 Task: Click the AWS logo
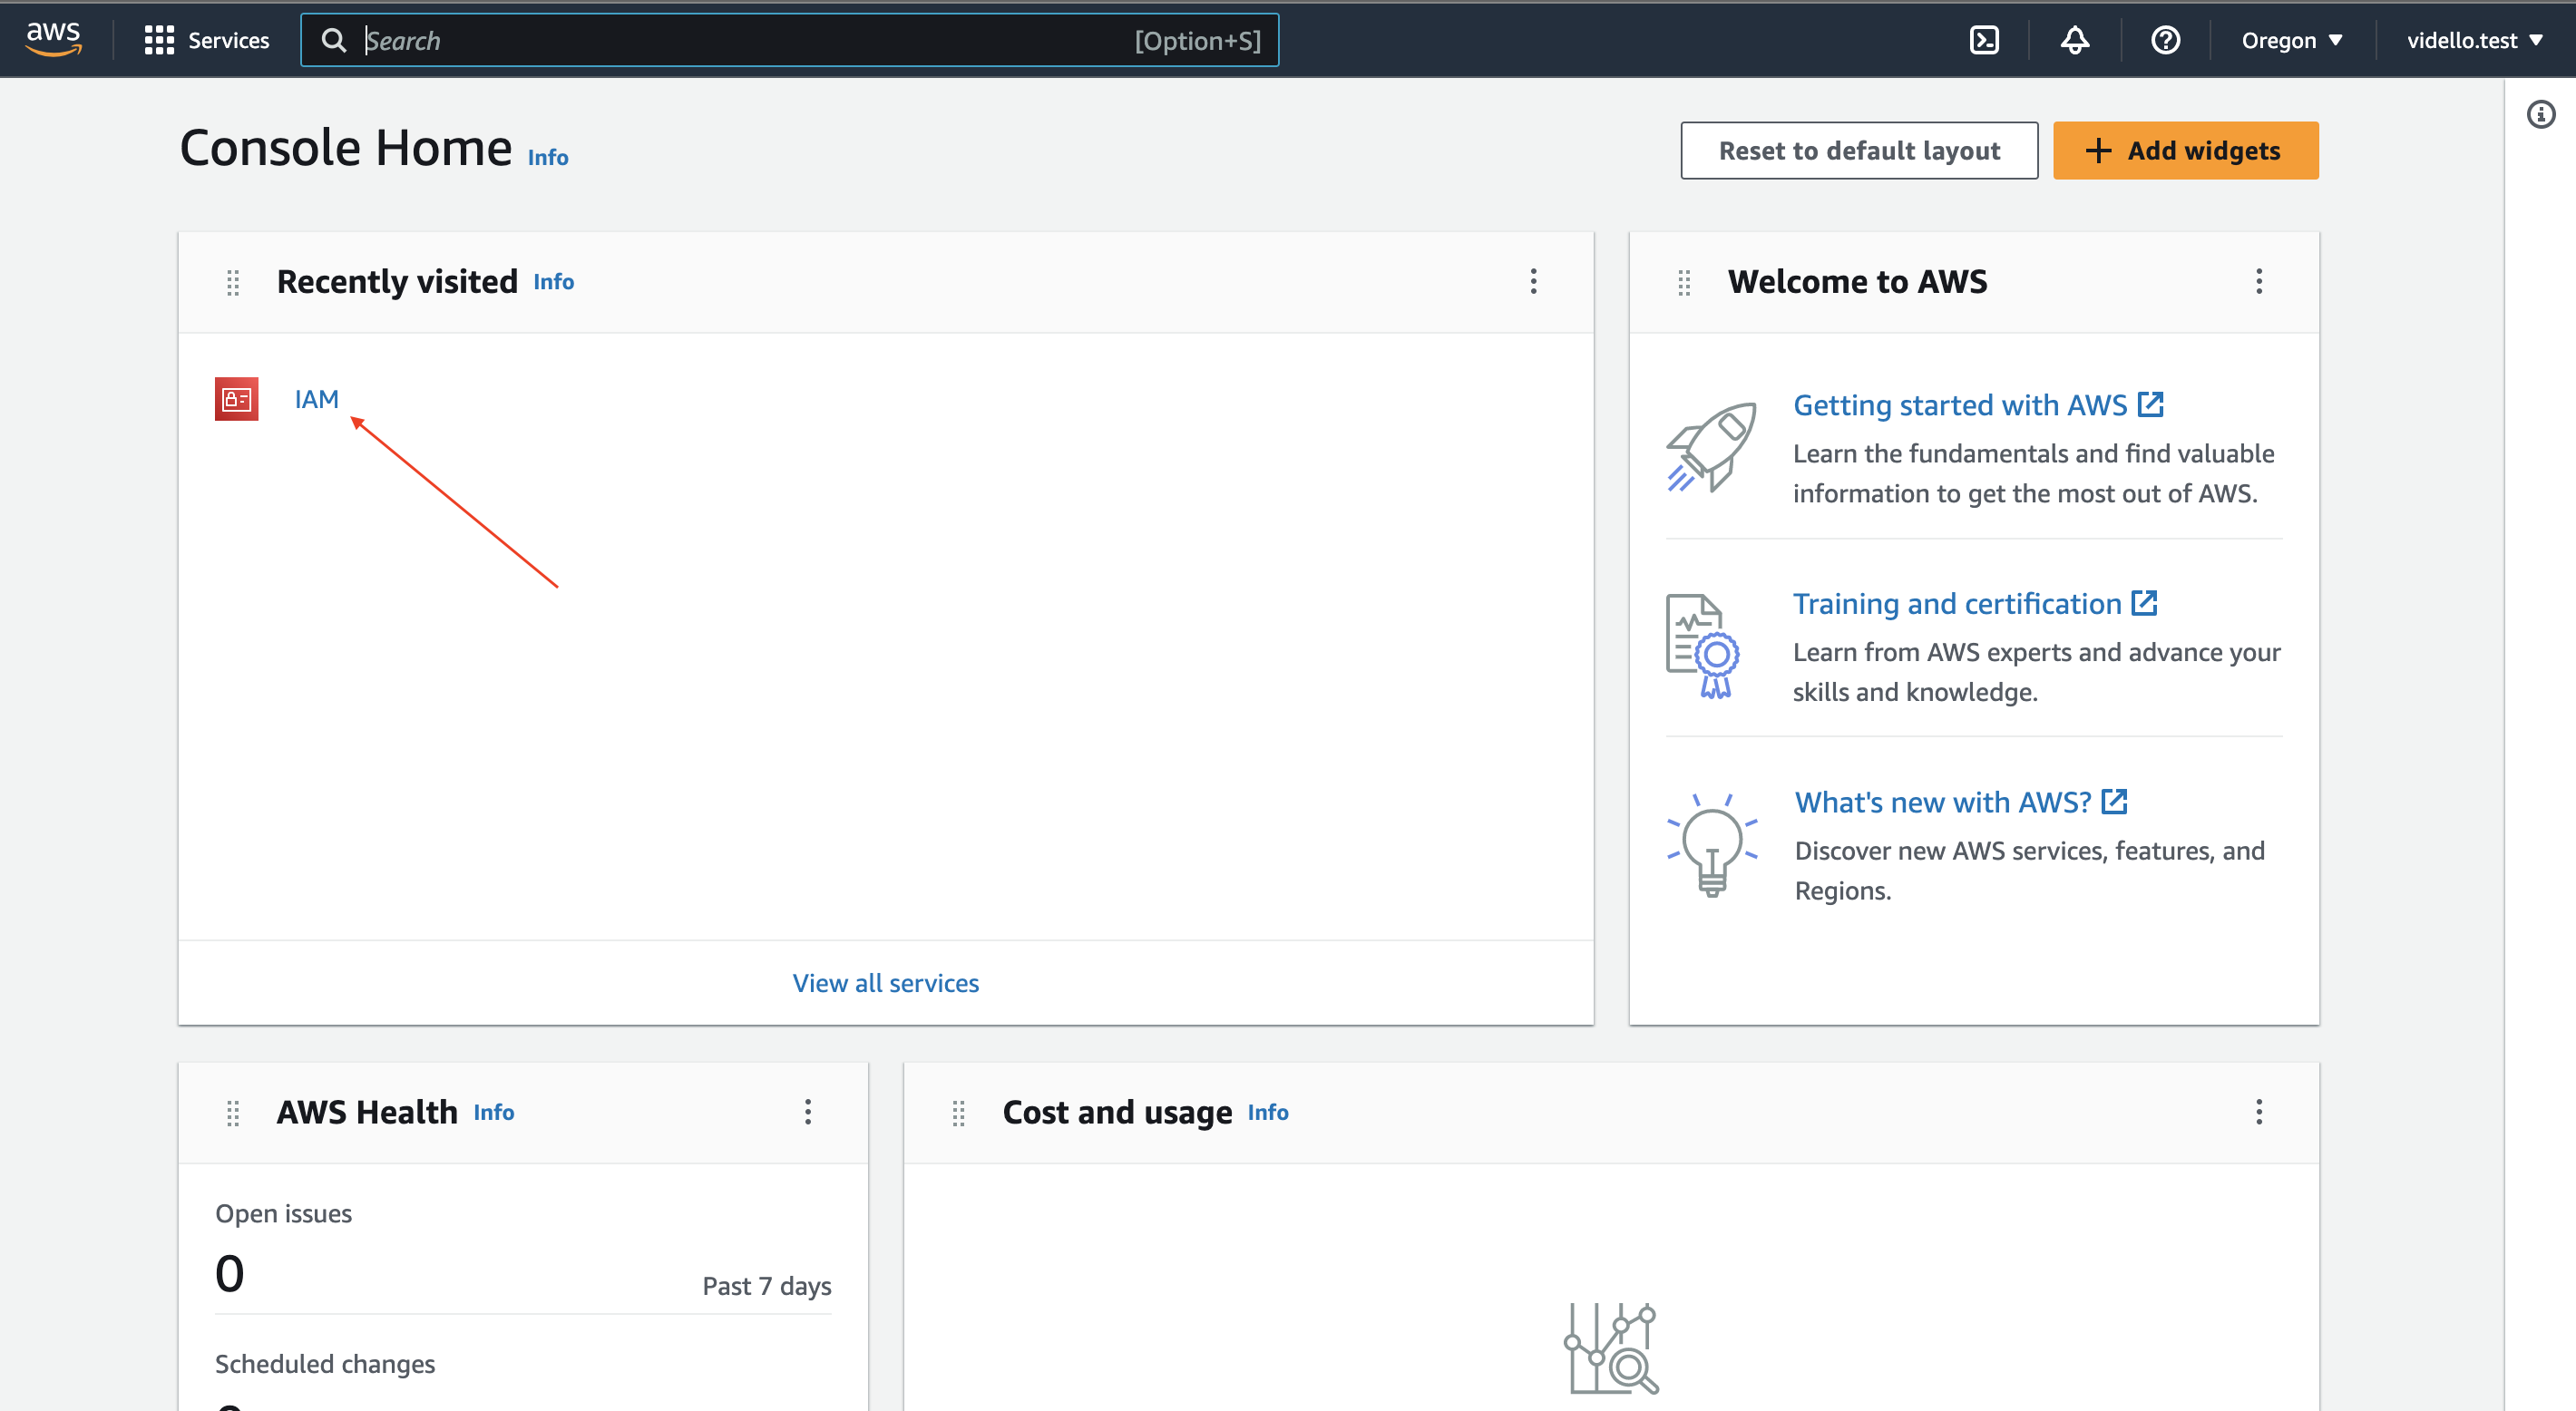tap(53, 39)
